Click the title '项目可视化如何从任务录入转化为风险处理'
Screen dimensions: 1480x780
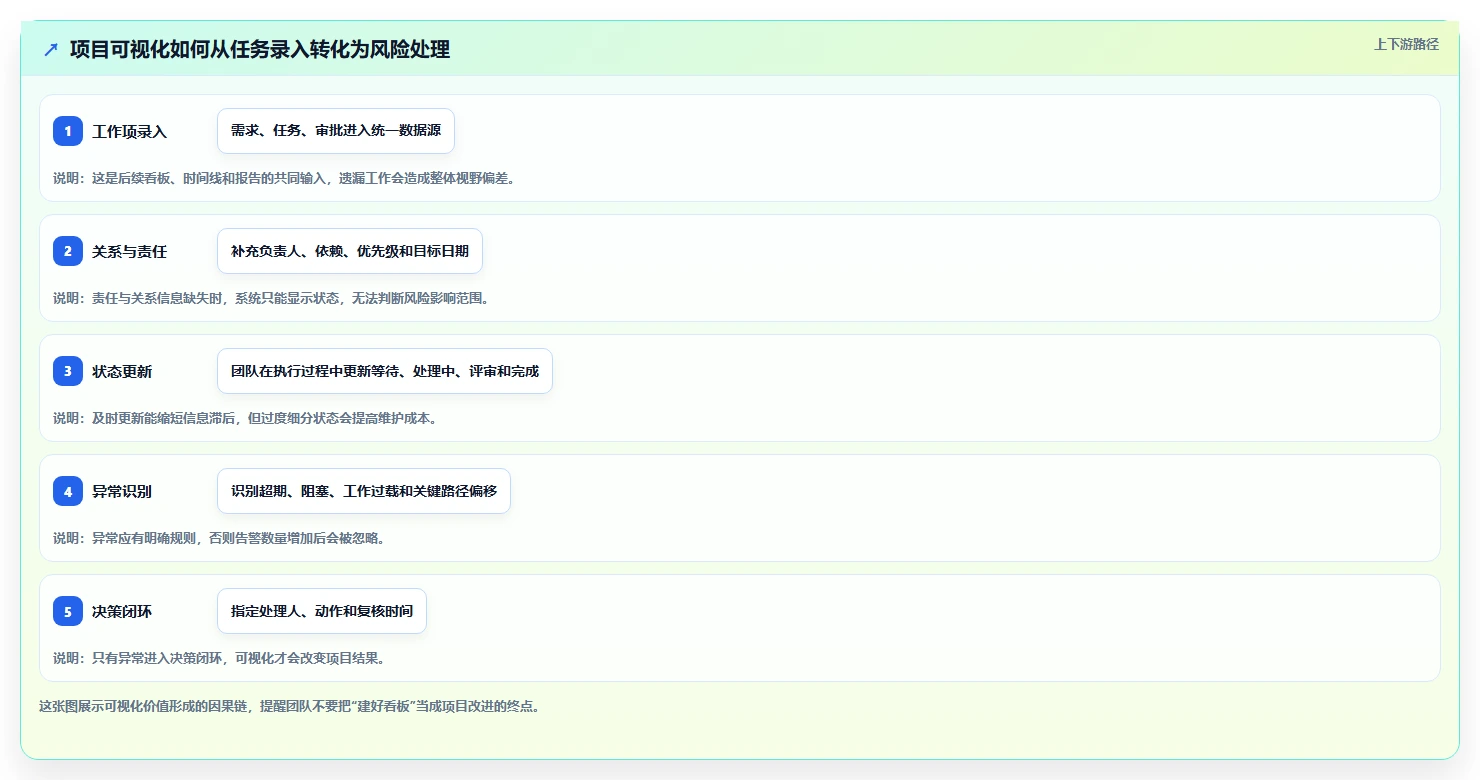tap(260, 49)
